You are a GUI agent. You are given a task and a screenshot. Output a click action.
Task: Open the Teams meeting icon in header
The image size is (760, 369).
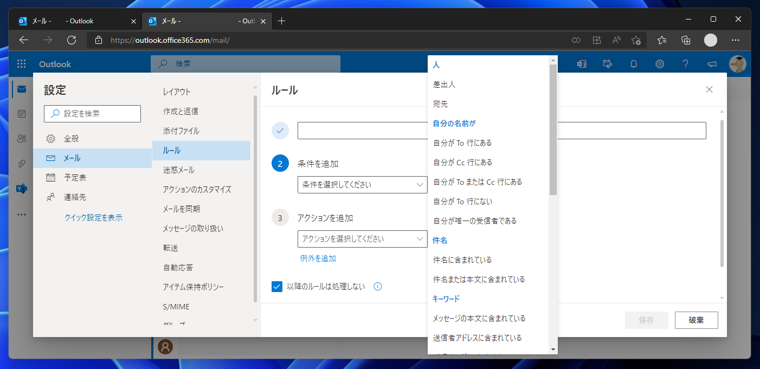[x=581, y=64]
